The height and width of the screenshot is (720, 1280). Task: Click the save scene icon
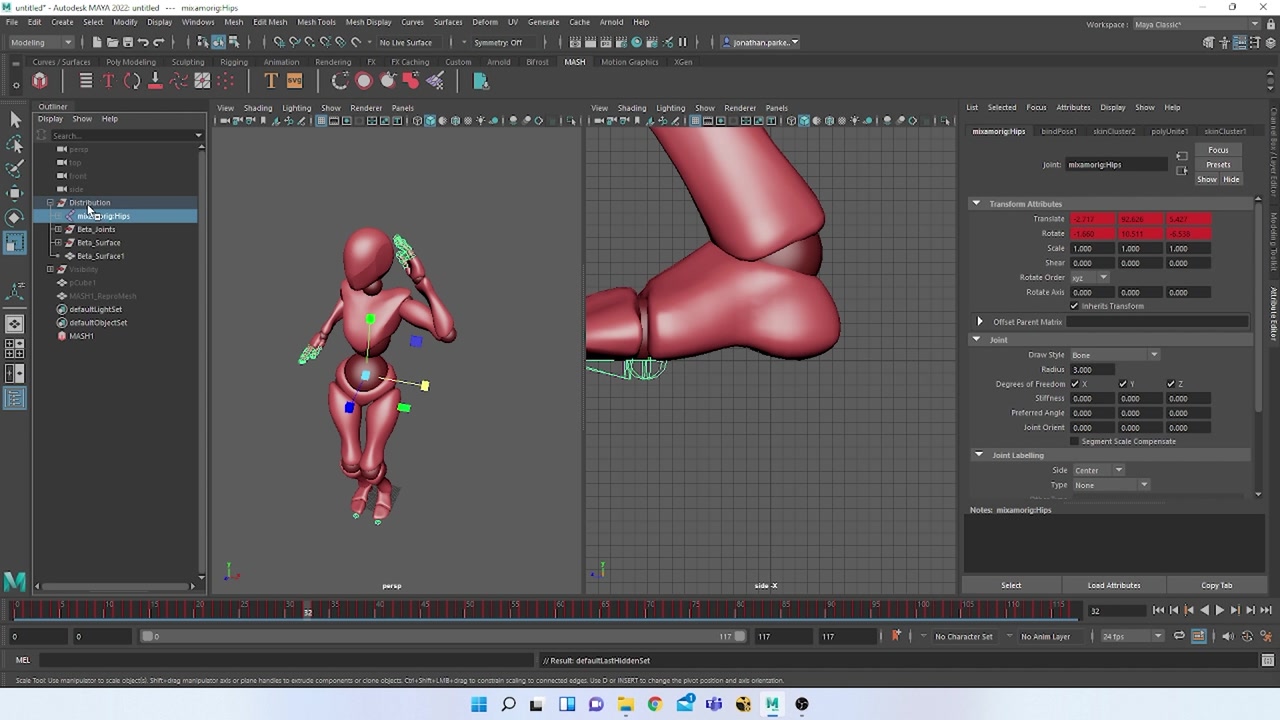tap(127, 42)
